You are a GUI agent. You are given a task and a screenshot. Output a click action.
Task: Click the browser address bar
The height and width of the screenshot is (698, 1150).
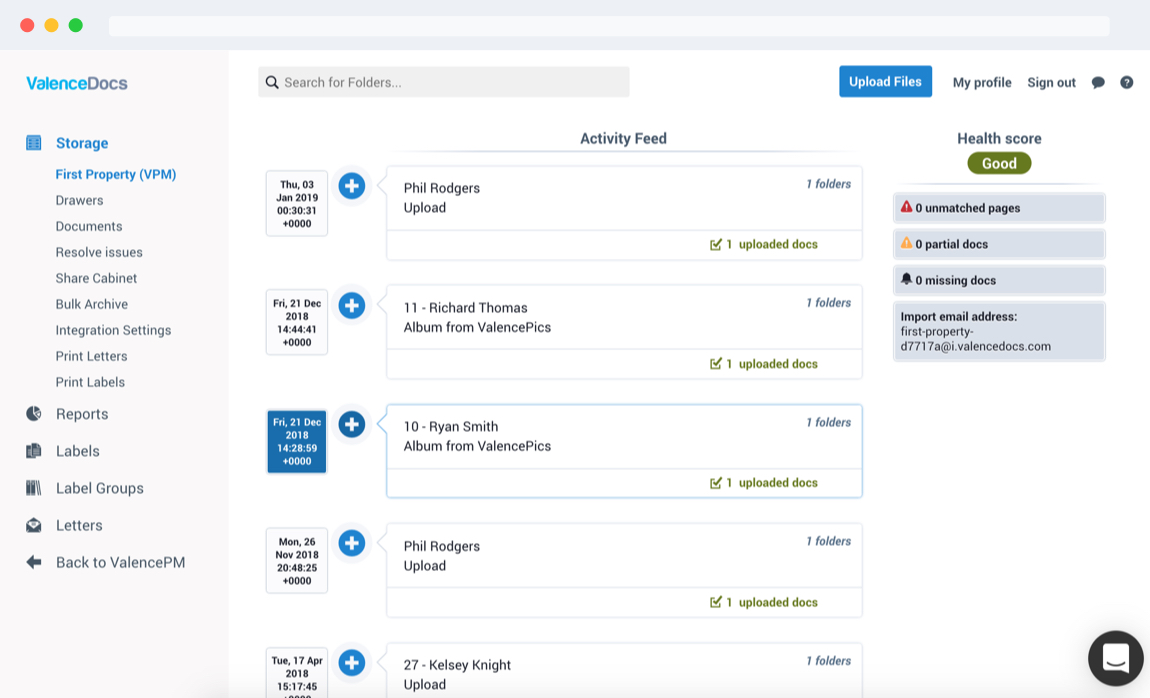tap(609, 26)
